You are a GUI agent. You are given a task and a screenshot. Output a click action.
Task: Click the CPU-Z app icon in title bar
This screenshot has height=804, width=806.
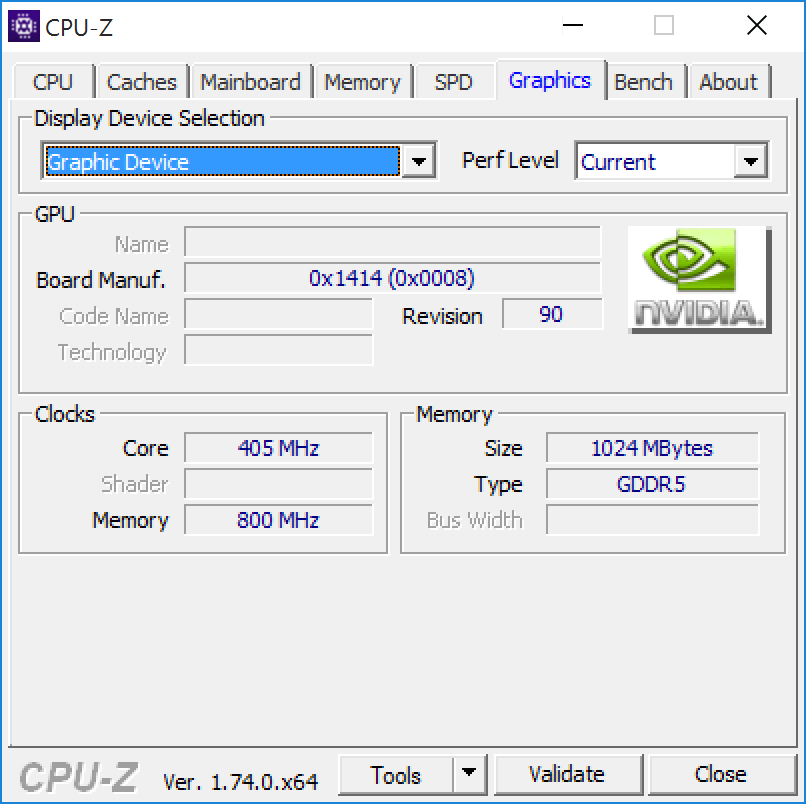(24, 26)
